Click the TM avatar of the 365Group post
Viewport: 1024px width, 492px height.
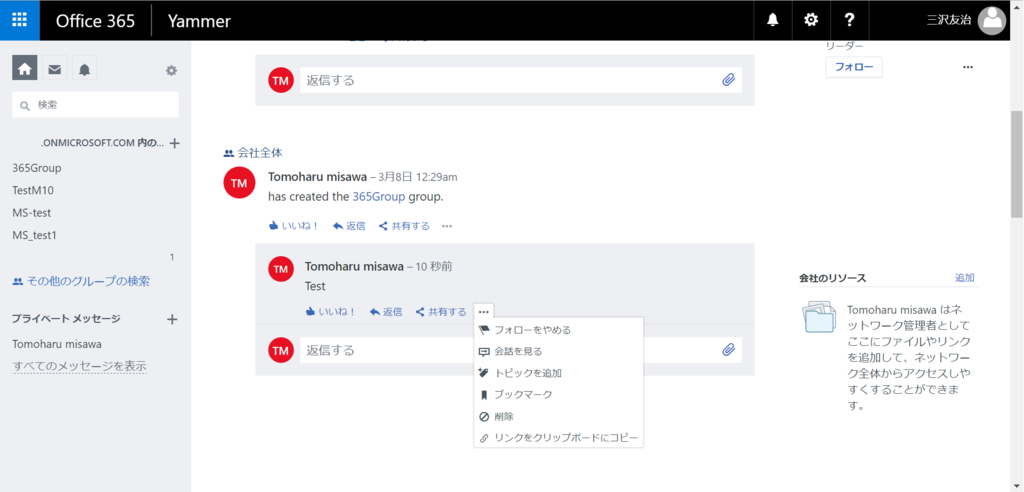239,183
